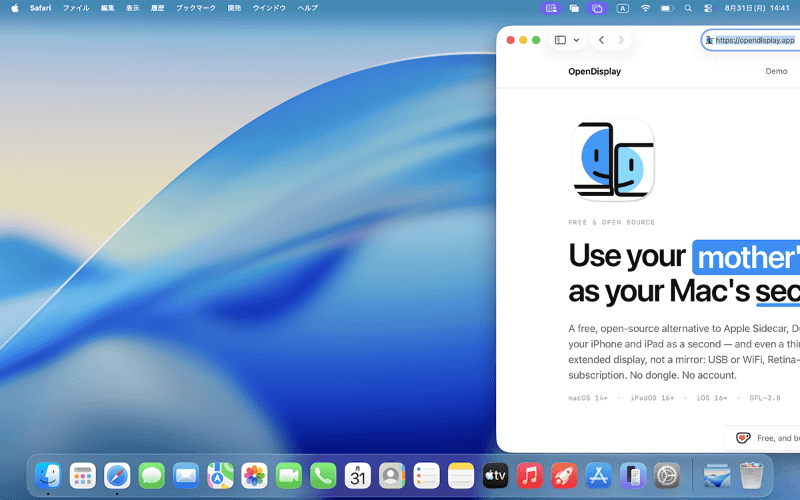800x500 pixels.
Task: Open Music app in Dock
Action: (530, 476)
